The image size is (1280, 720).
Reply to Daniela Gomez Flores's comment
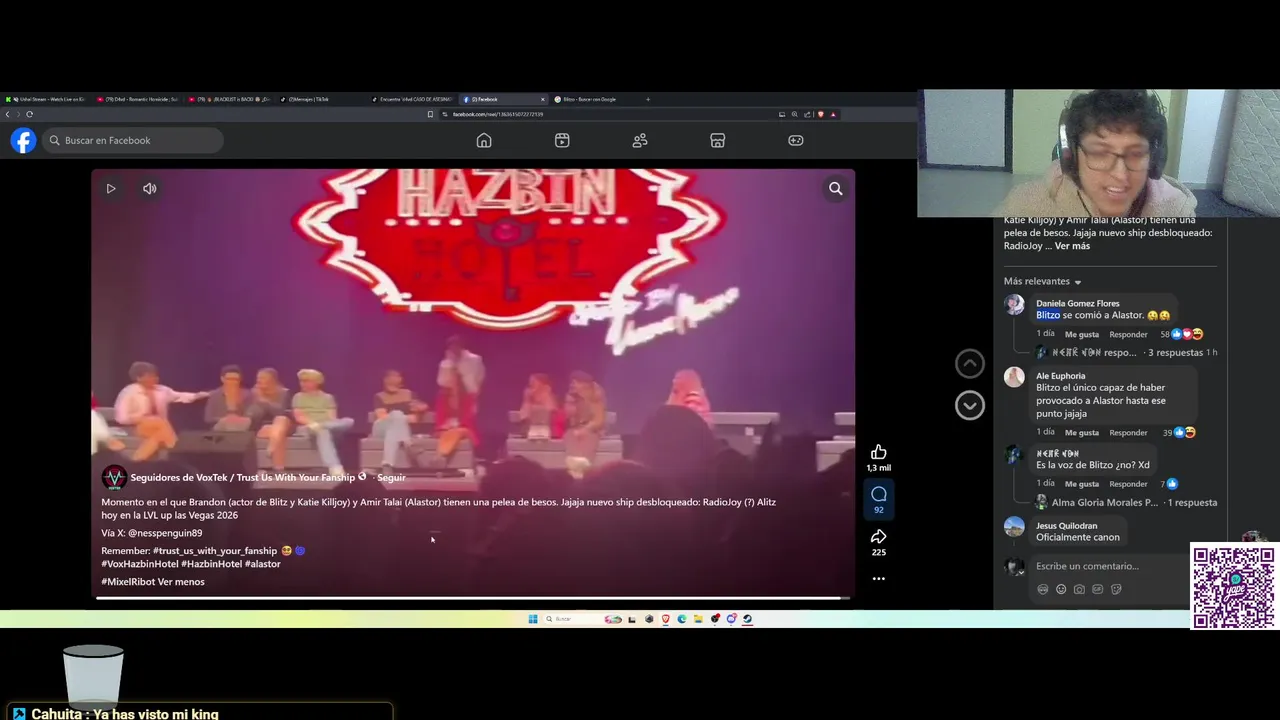point(1128,335)
